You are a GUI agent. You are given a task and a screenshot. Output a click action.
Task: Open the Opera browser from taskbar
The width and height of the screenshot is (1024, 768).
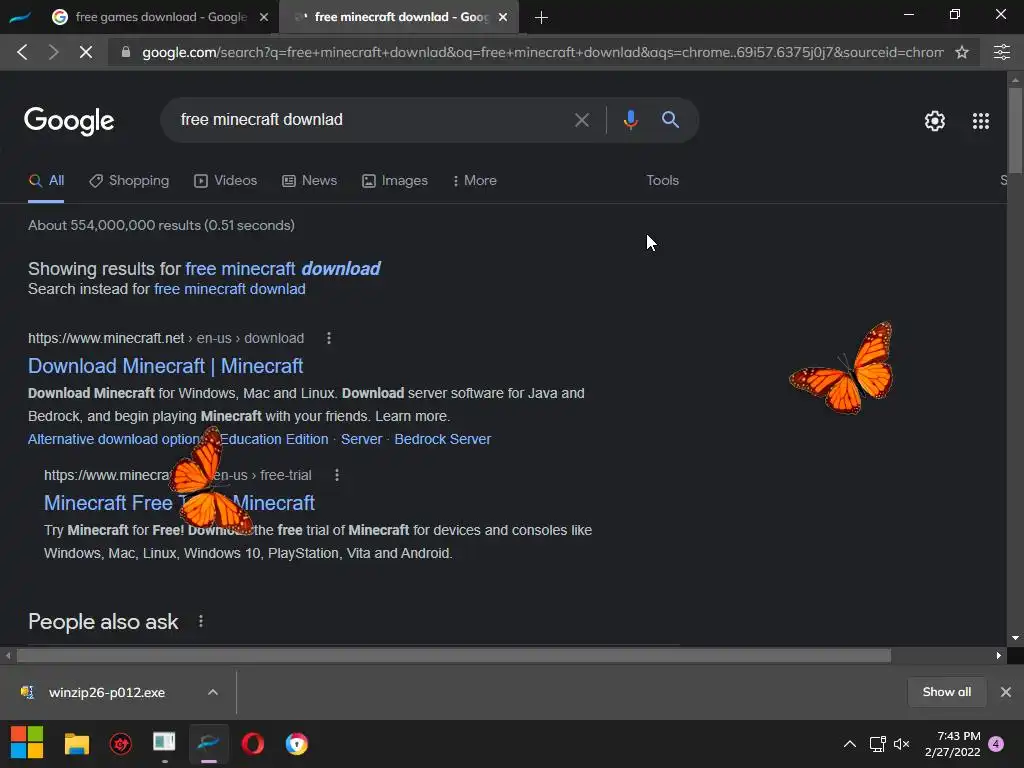[253, 743]
